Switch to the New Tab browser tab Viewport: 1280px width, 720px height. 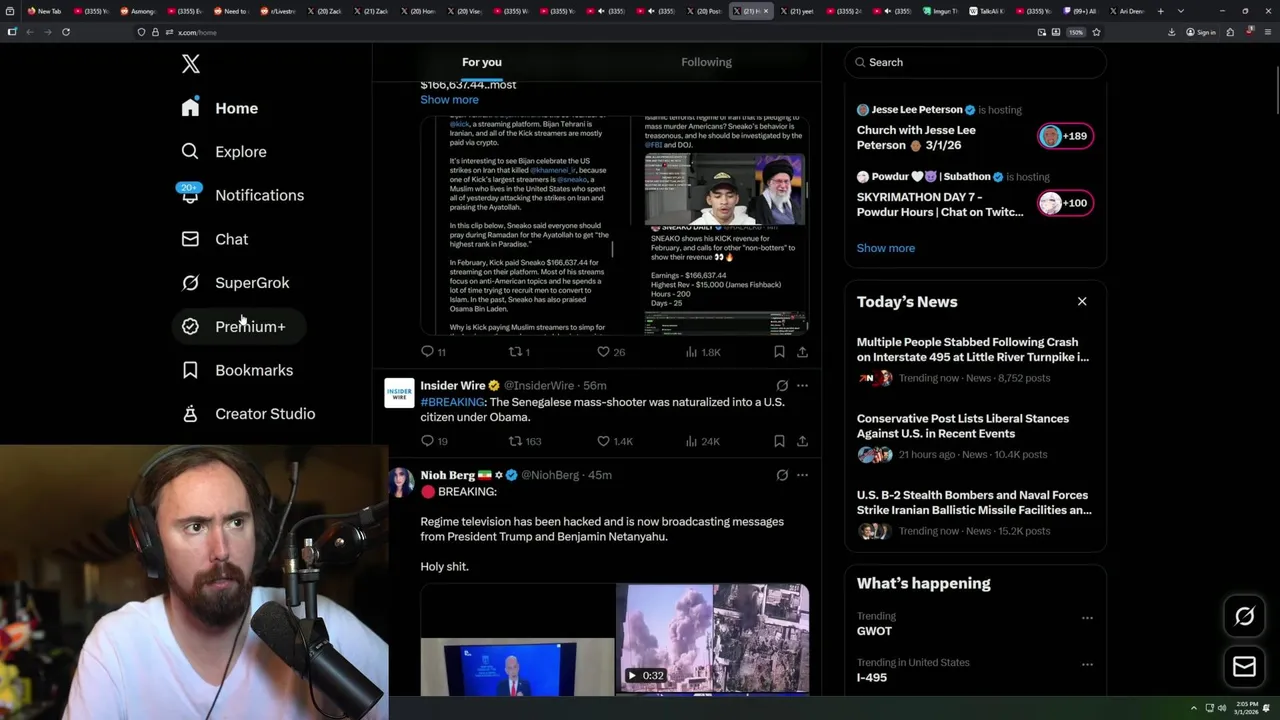pyautogui.click(x=44, y=11)
